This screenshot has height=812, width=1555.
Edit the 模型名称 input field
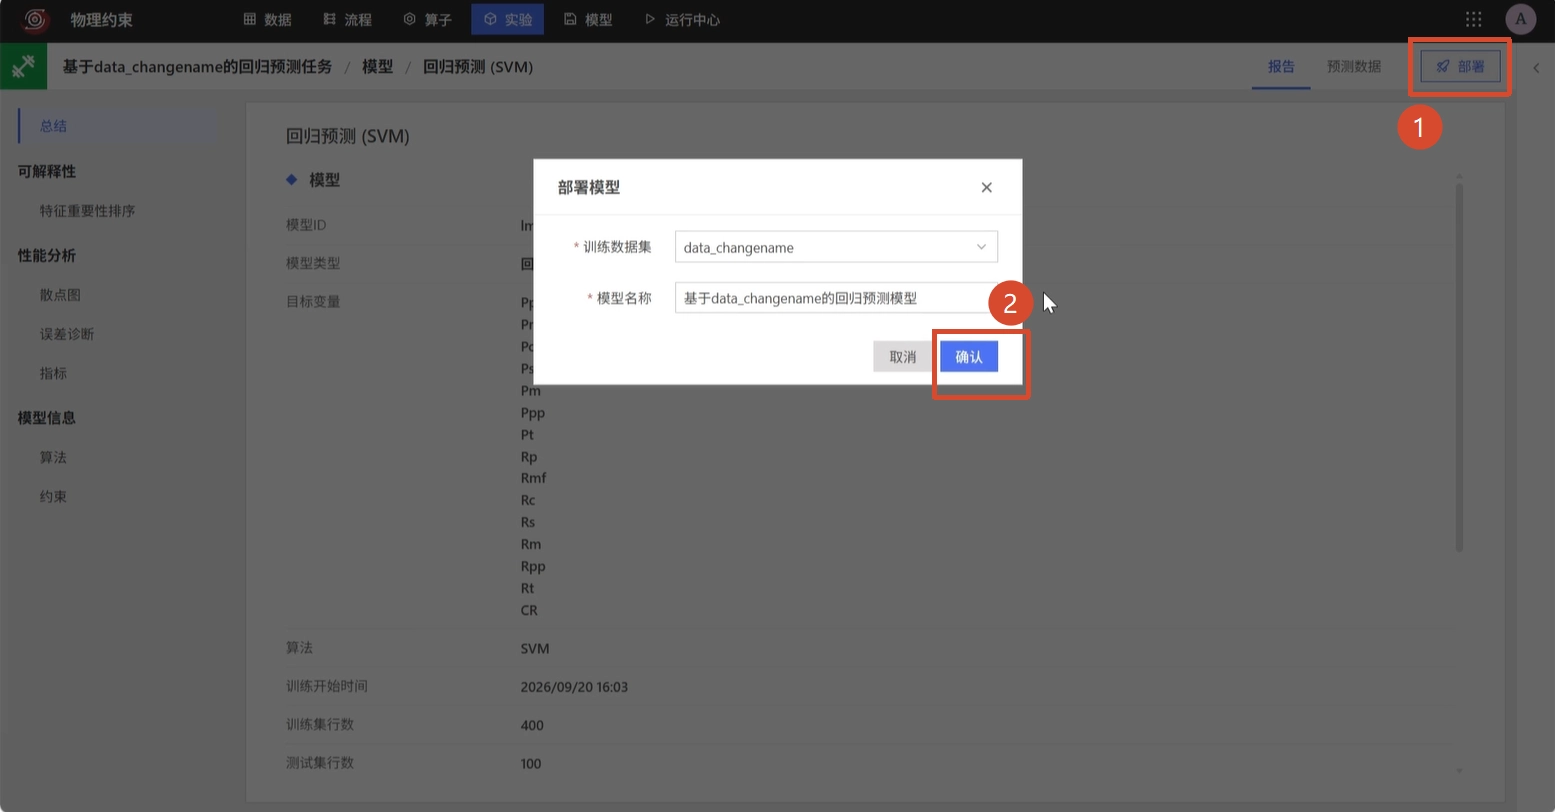tap(836, 298)
